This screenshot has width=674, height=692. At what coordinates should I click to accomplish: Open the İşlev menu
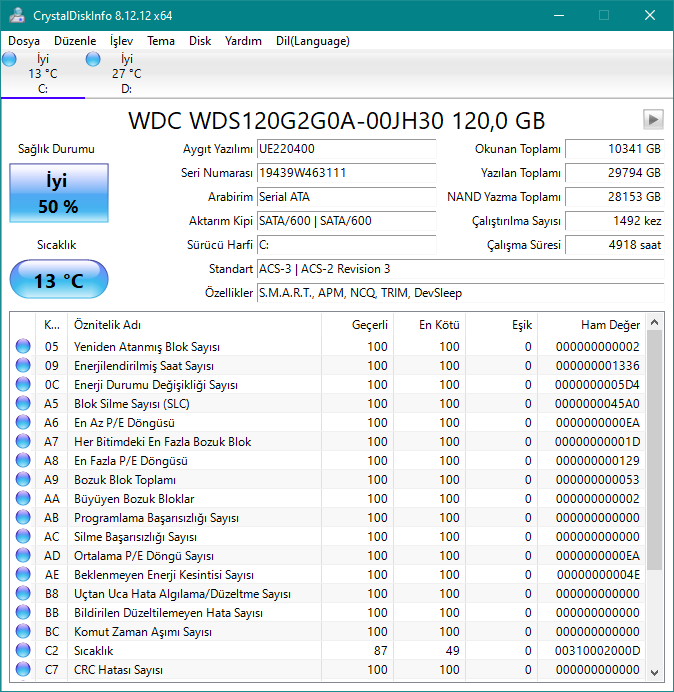point(121,41)
